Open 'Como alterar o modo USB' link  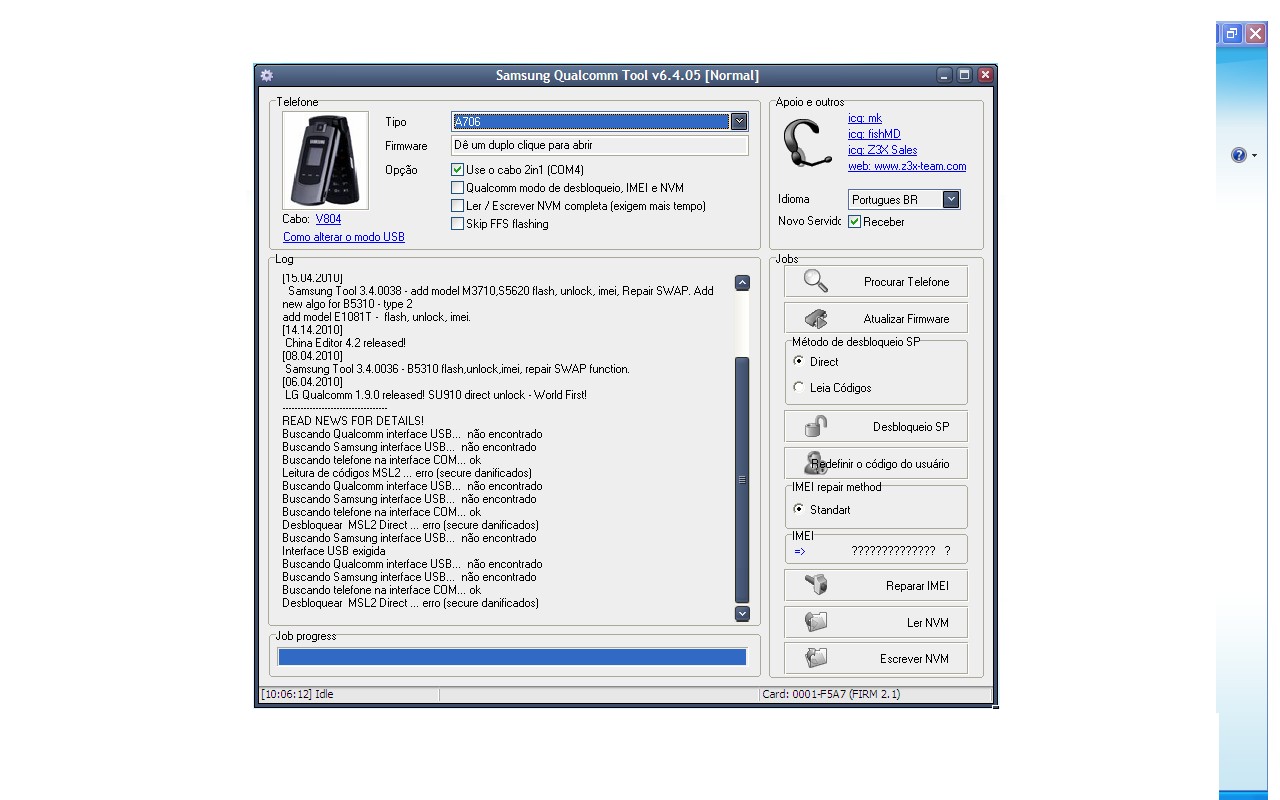pos(344,237)
